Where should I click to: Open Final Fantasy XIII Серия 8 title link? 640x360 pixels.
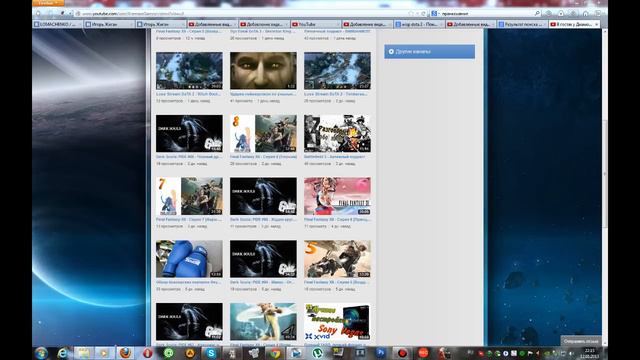point(263,157)
